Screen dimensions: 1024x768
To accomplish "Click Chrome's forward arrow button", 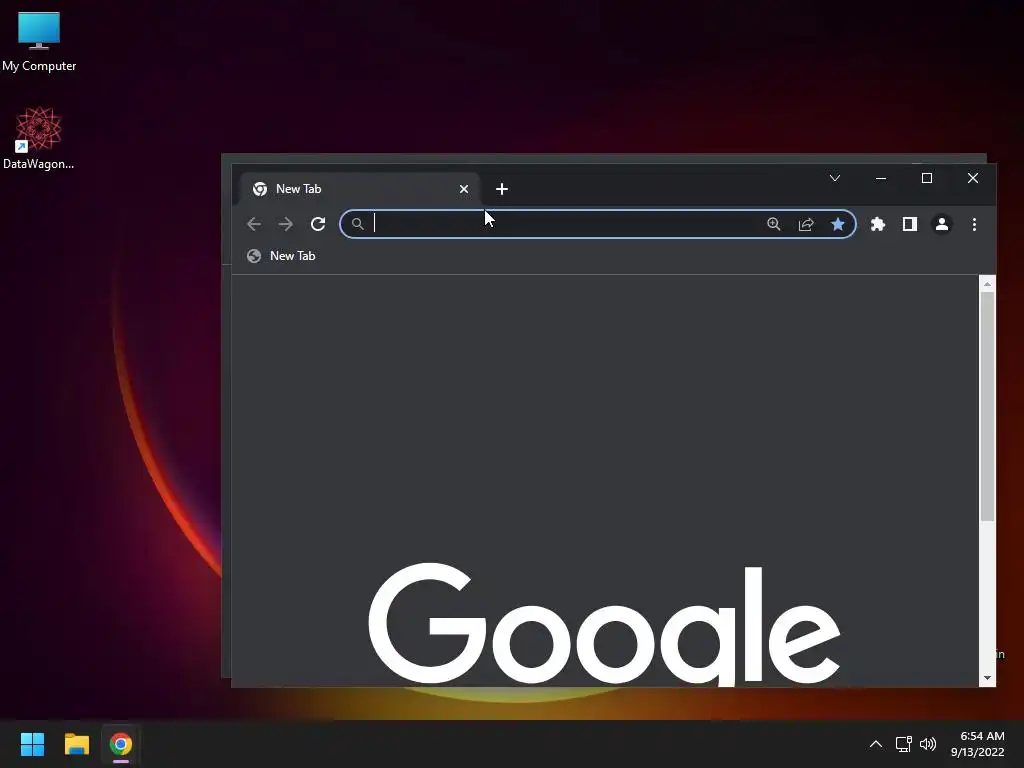I will [285, 224].
